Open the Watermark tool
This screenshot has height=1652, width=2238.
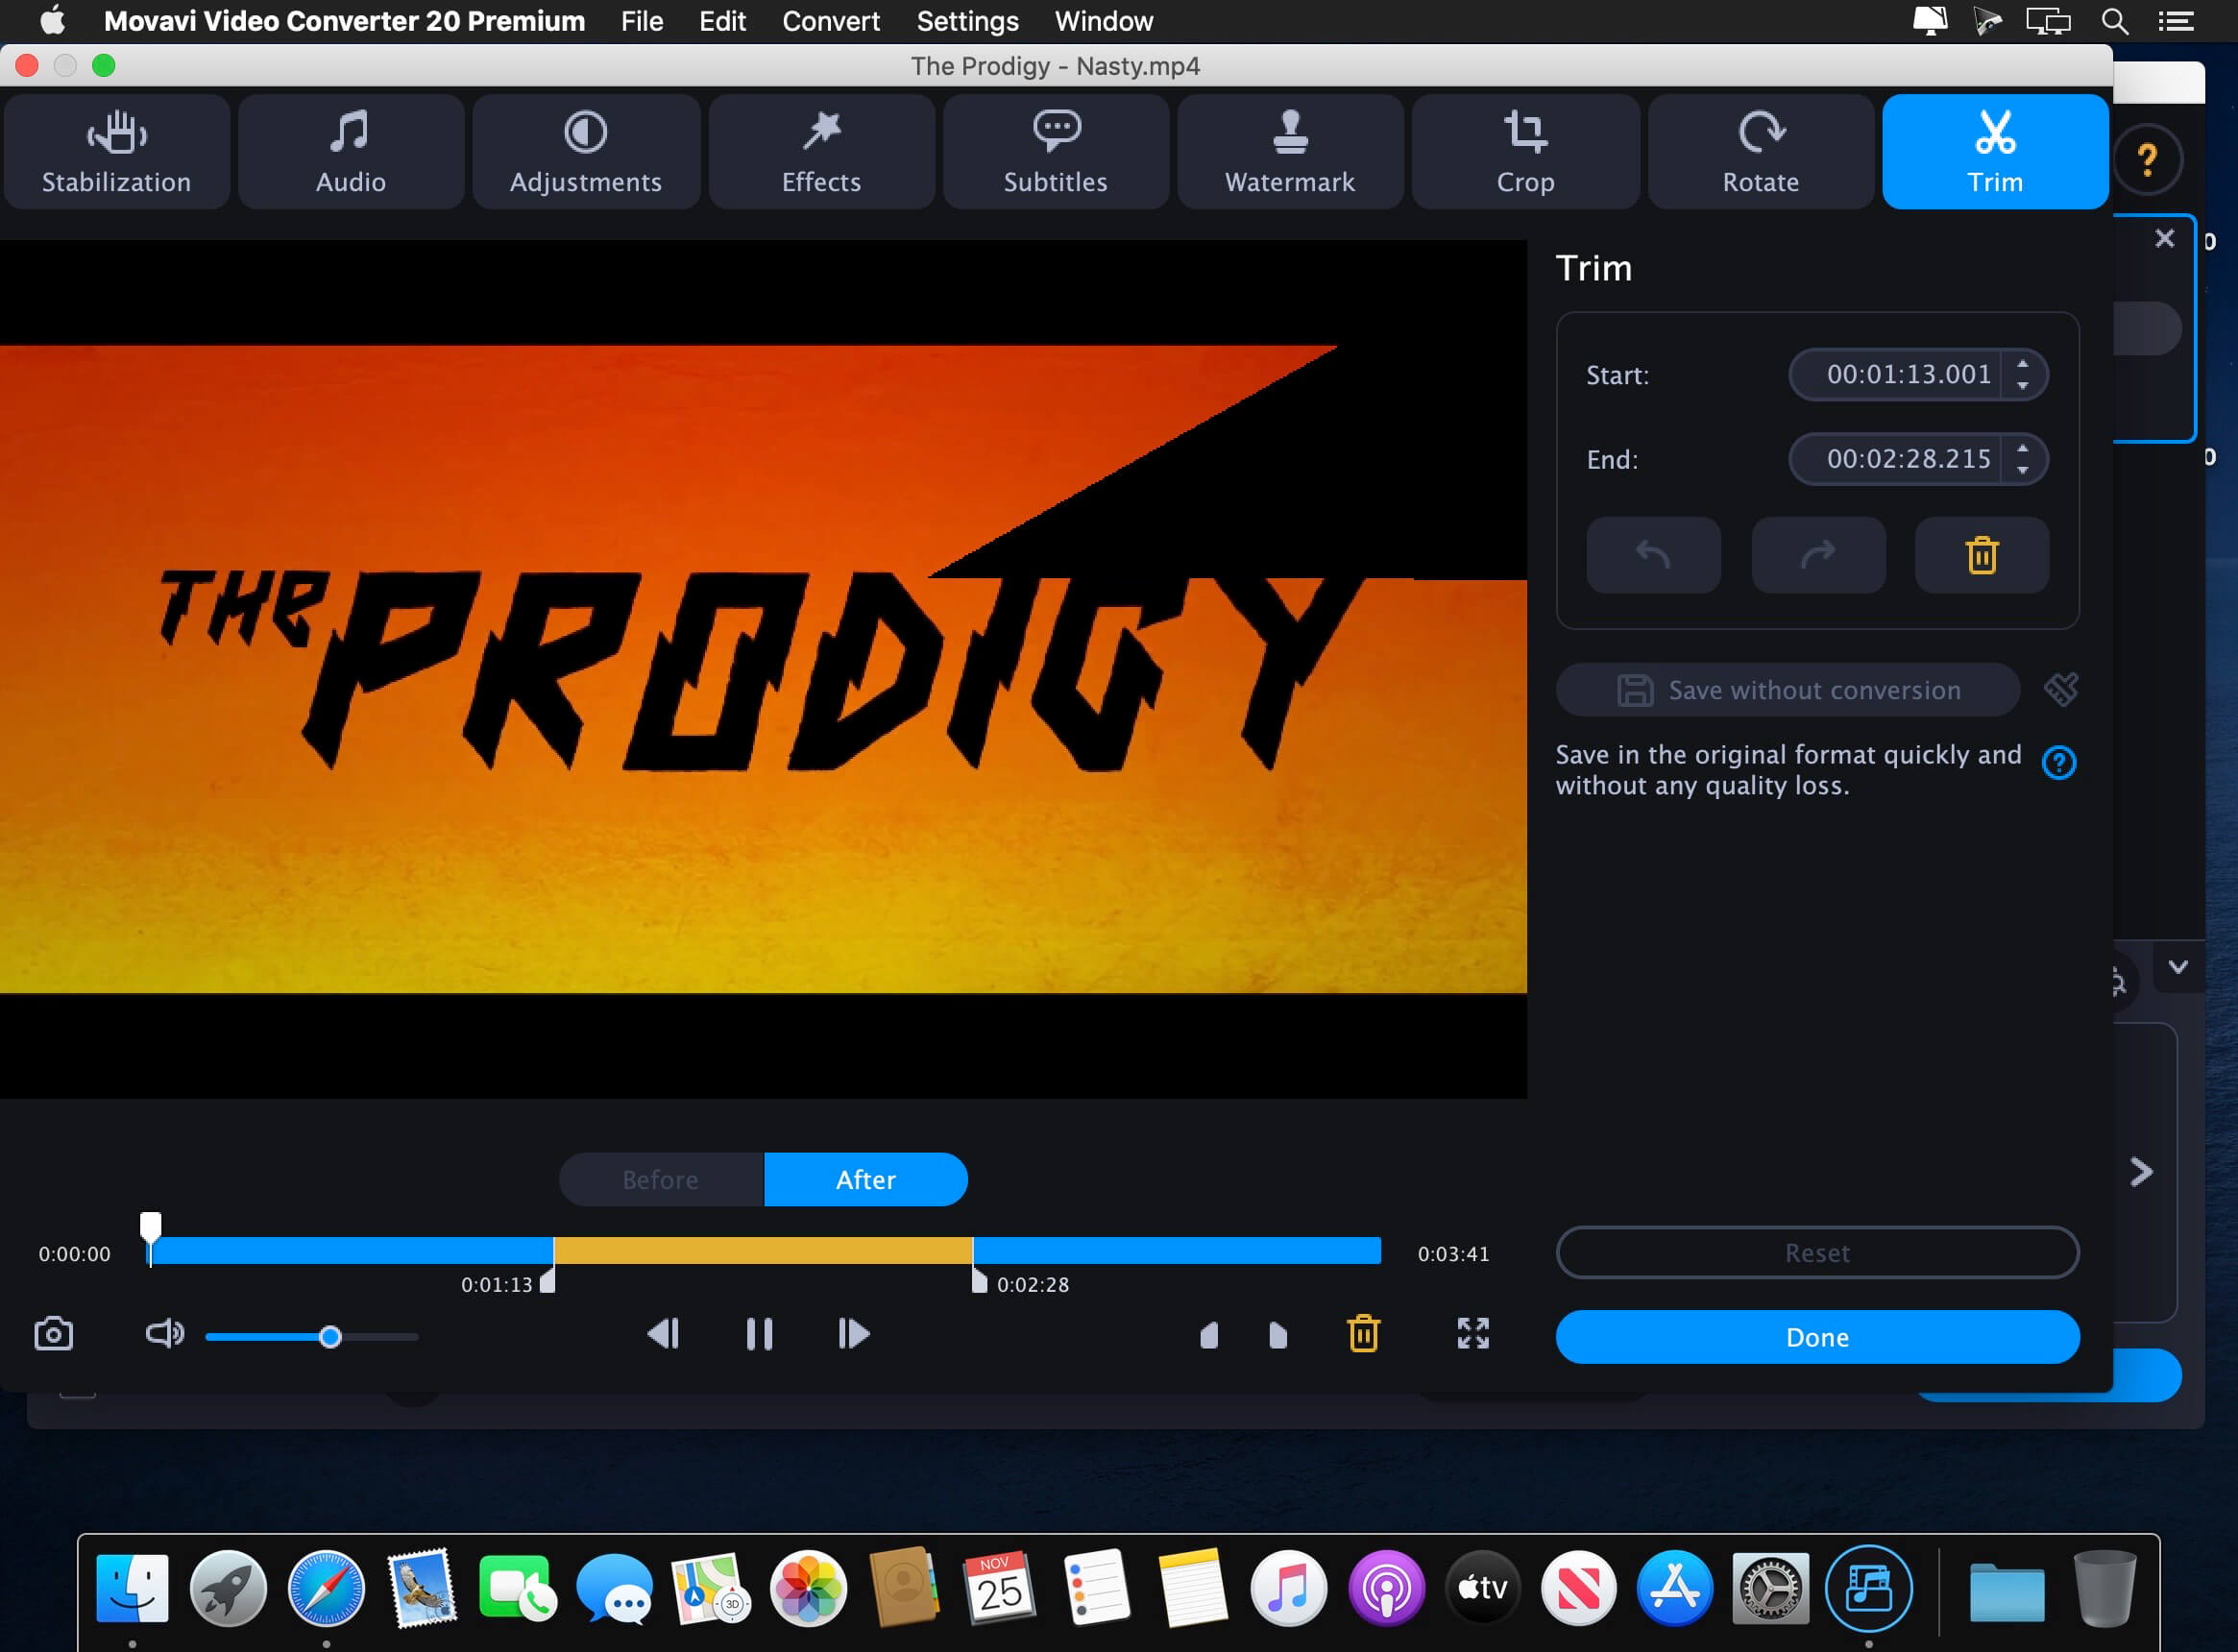[x=1290, y=152]
